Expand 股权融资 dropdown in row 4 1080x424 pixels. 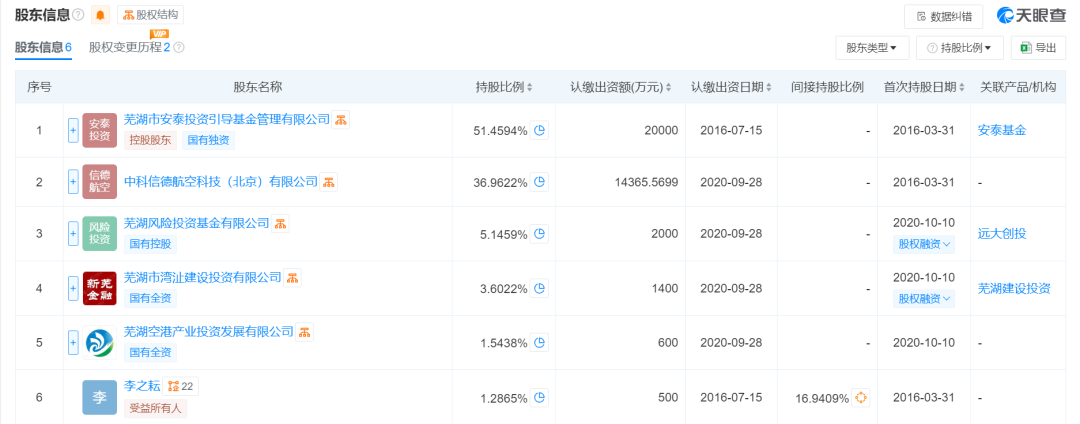[x=924, y=299]
